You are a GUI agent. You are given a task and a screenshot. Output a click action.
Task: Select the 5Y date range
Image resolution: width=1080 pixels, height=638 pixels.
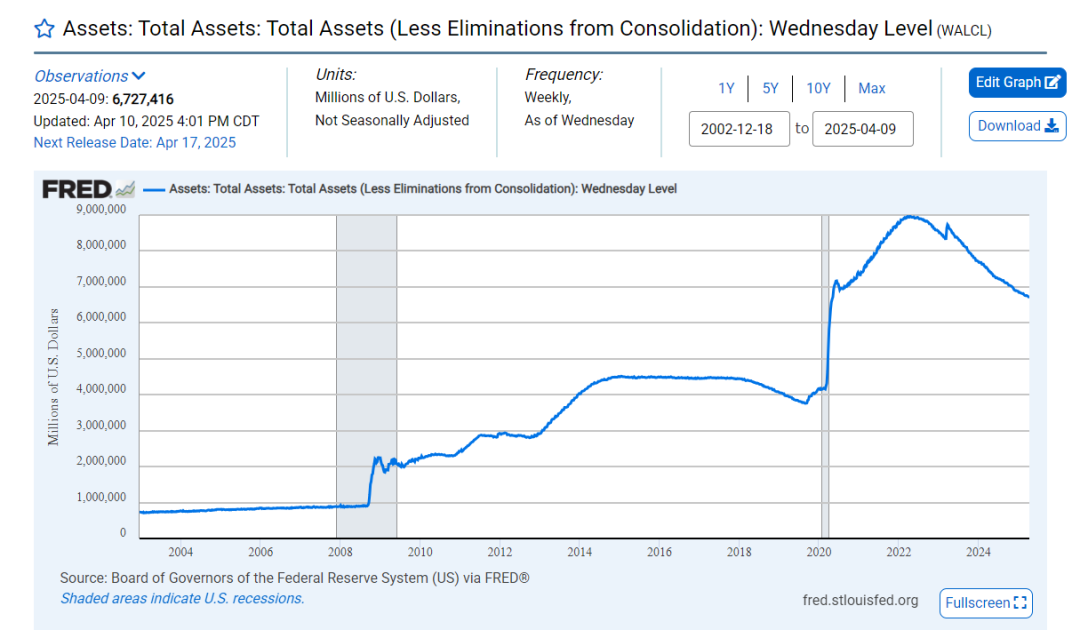(770, 88)
